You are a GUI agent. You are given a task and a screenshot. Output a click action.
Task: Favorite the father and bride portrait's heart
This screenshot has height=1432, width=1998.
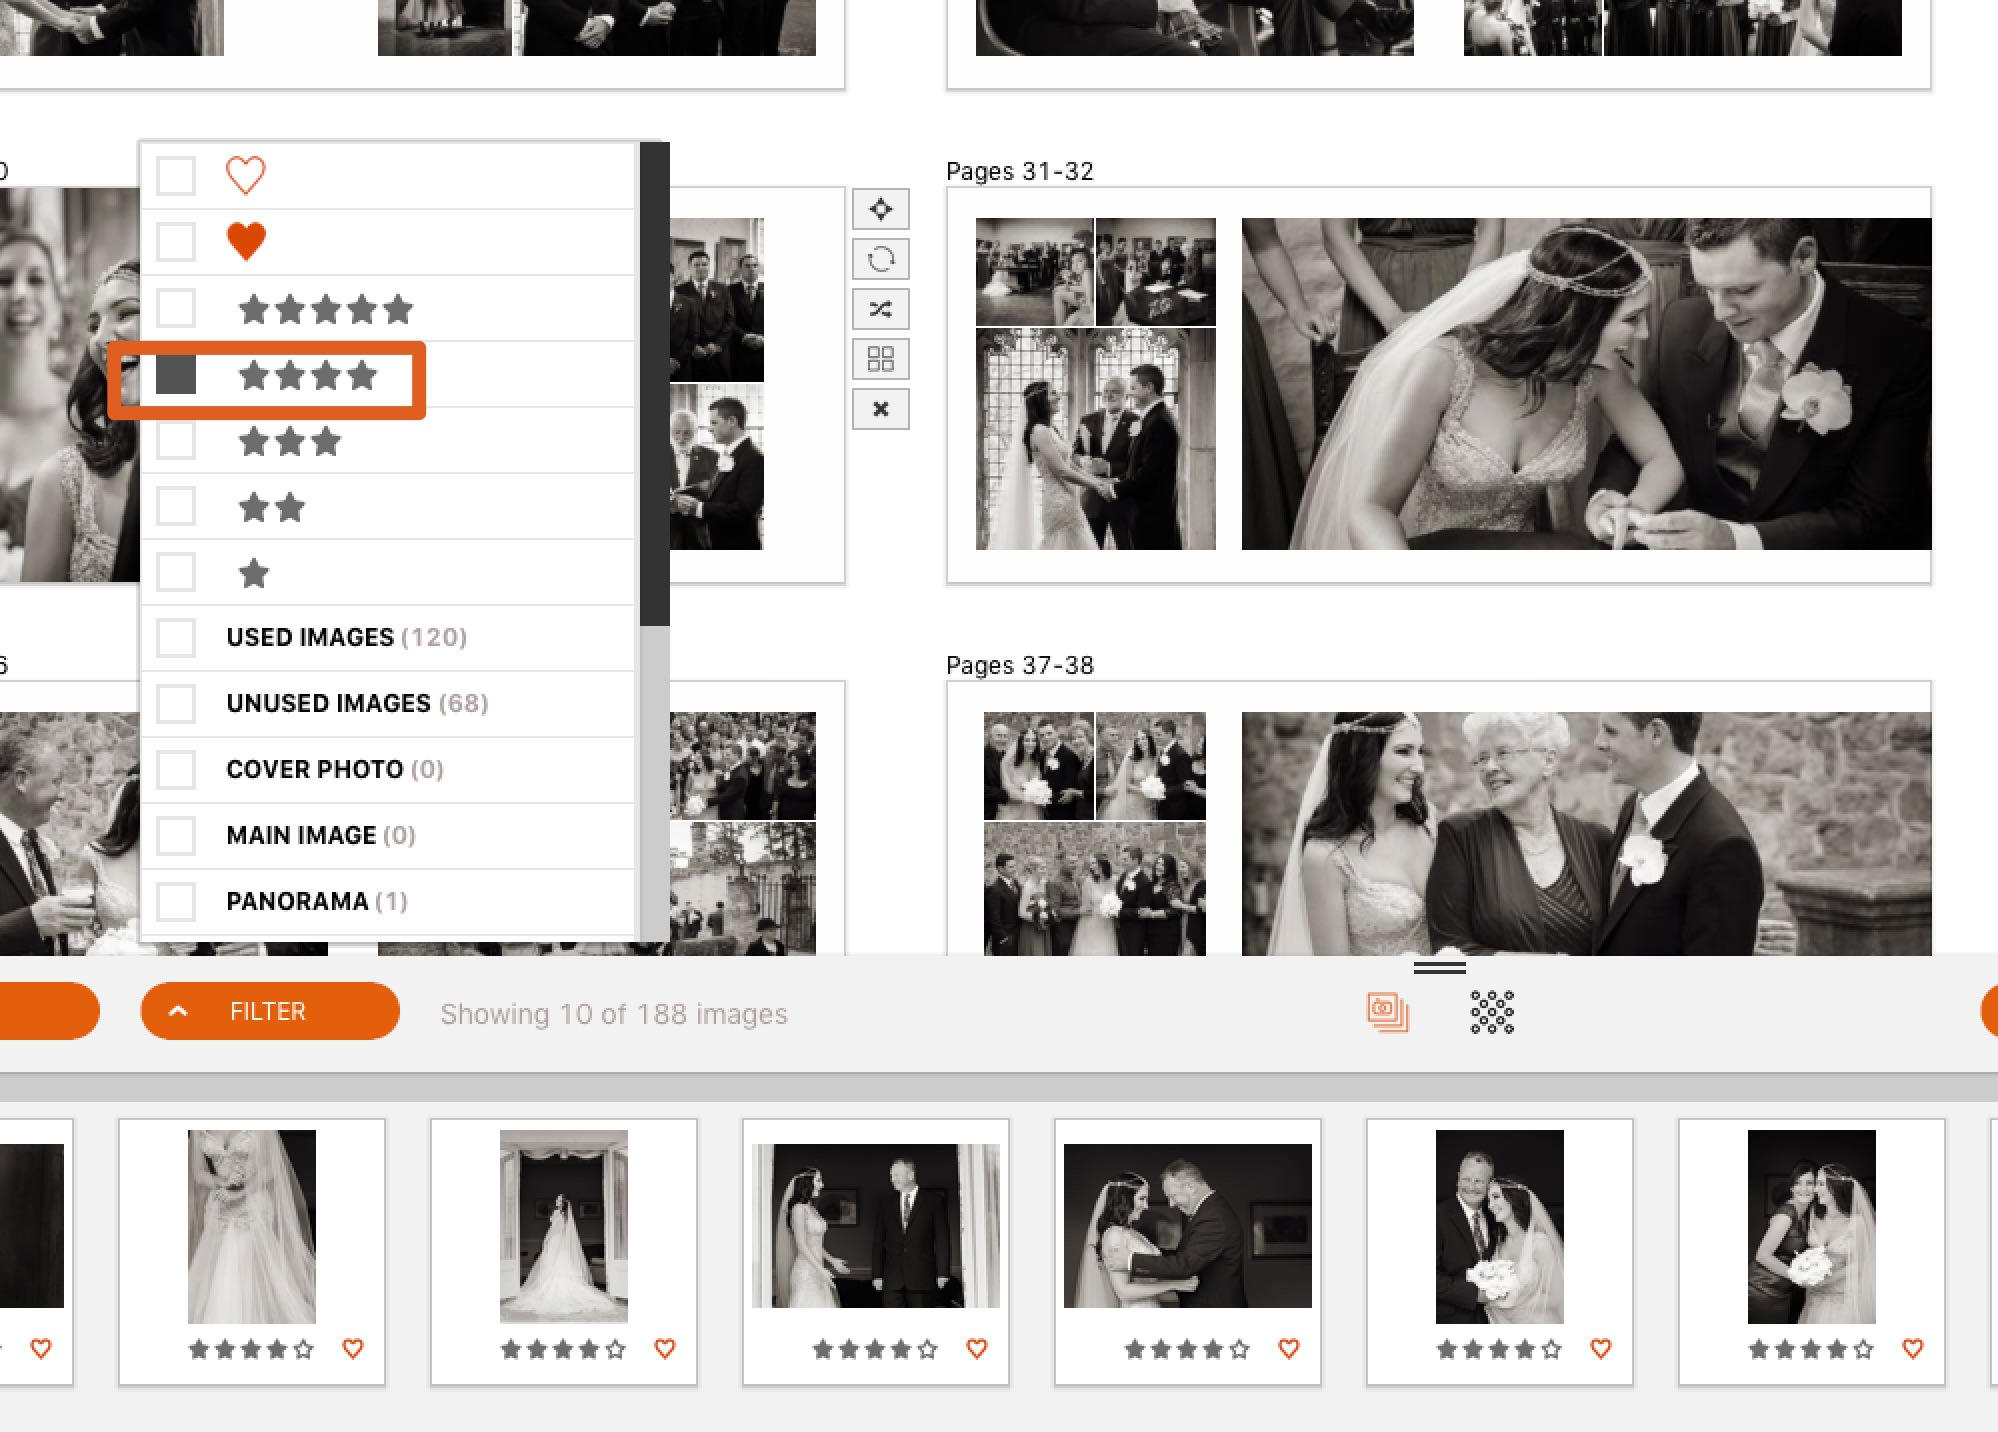click(1600, 1349)
